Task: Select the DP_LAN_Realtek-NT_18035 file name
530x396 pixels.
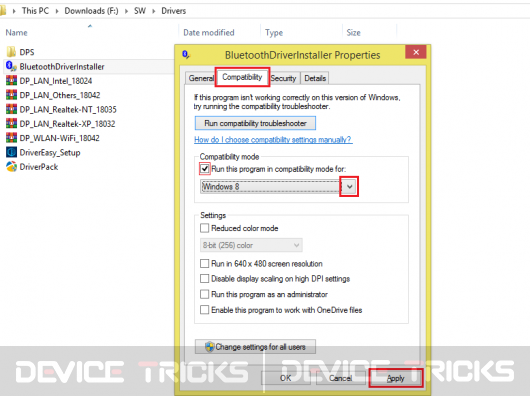Action: pos(68,109)
